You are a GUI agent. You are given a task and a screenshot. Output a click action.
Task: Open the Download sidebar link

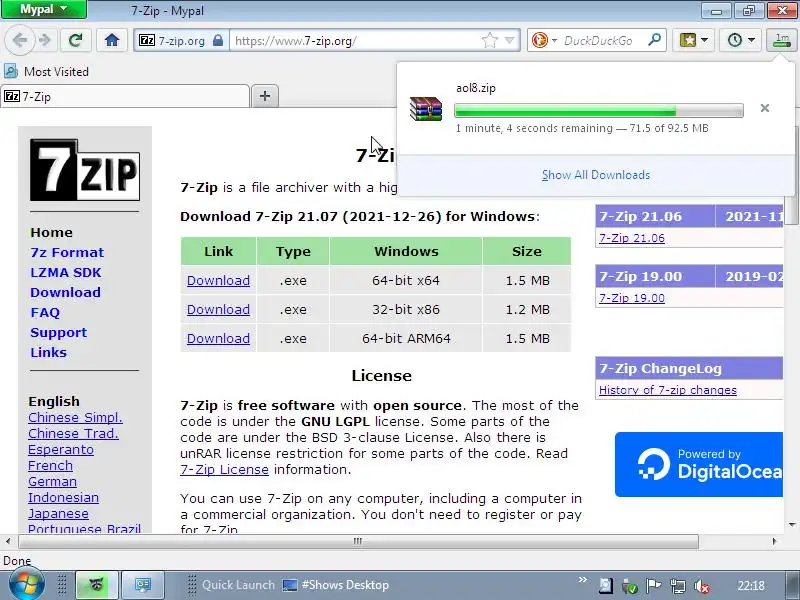65,292
